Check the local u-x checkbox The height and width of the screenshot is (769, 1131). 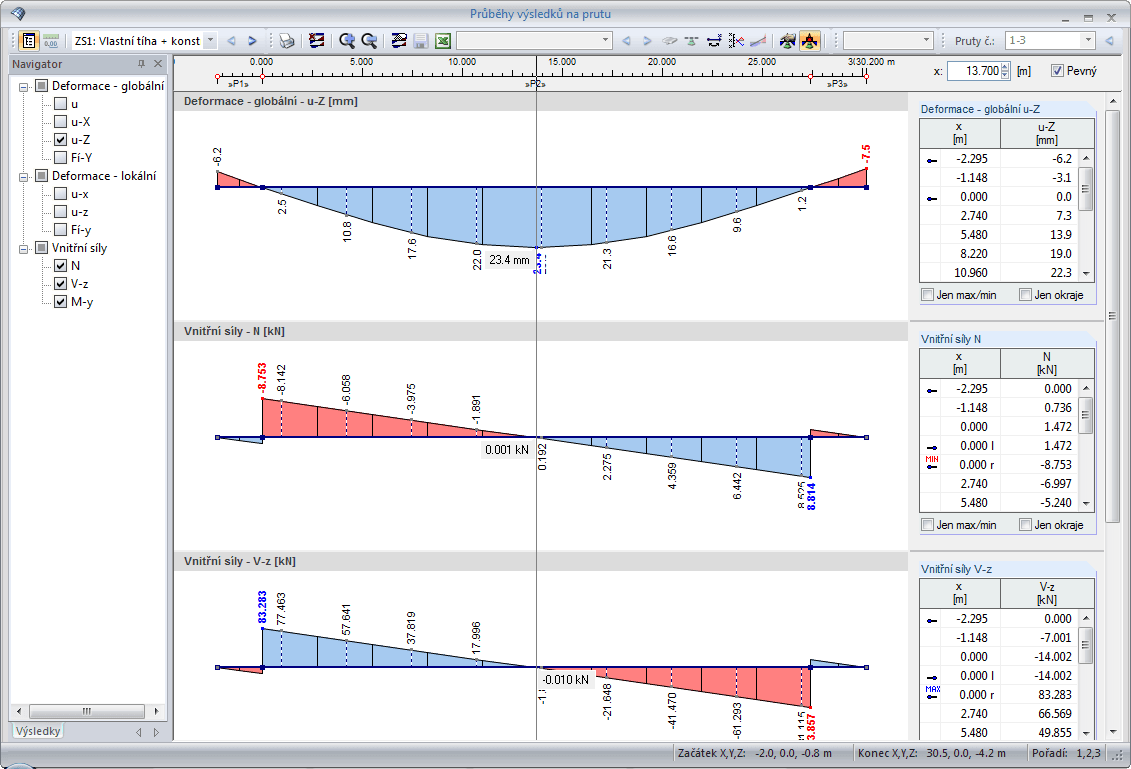point(61,194)
